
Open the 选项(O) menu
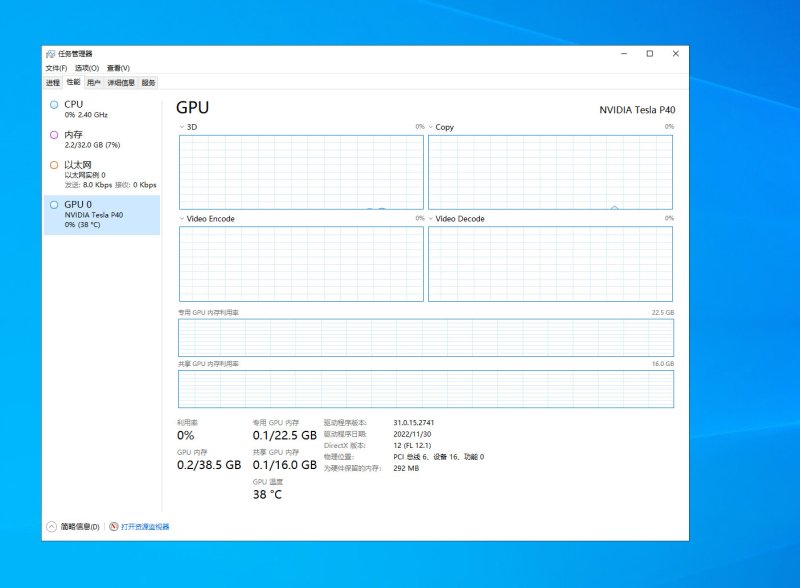[87, 68]
